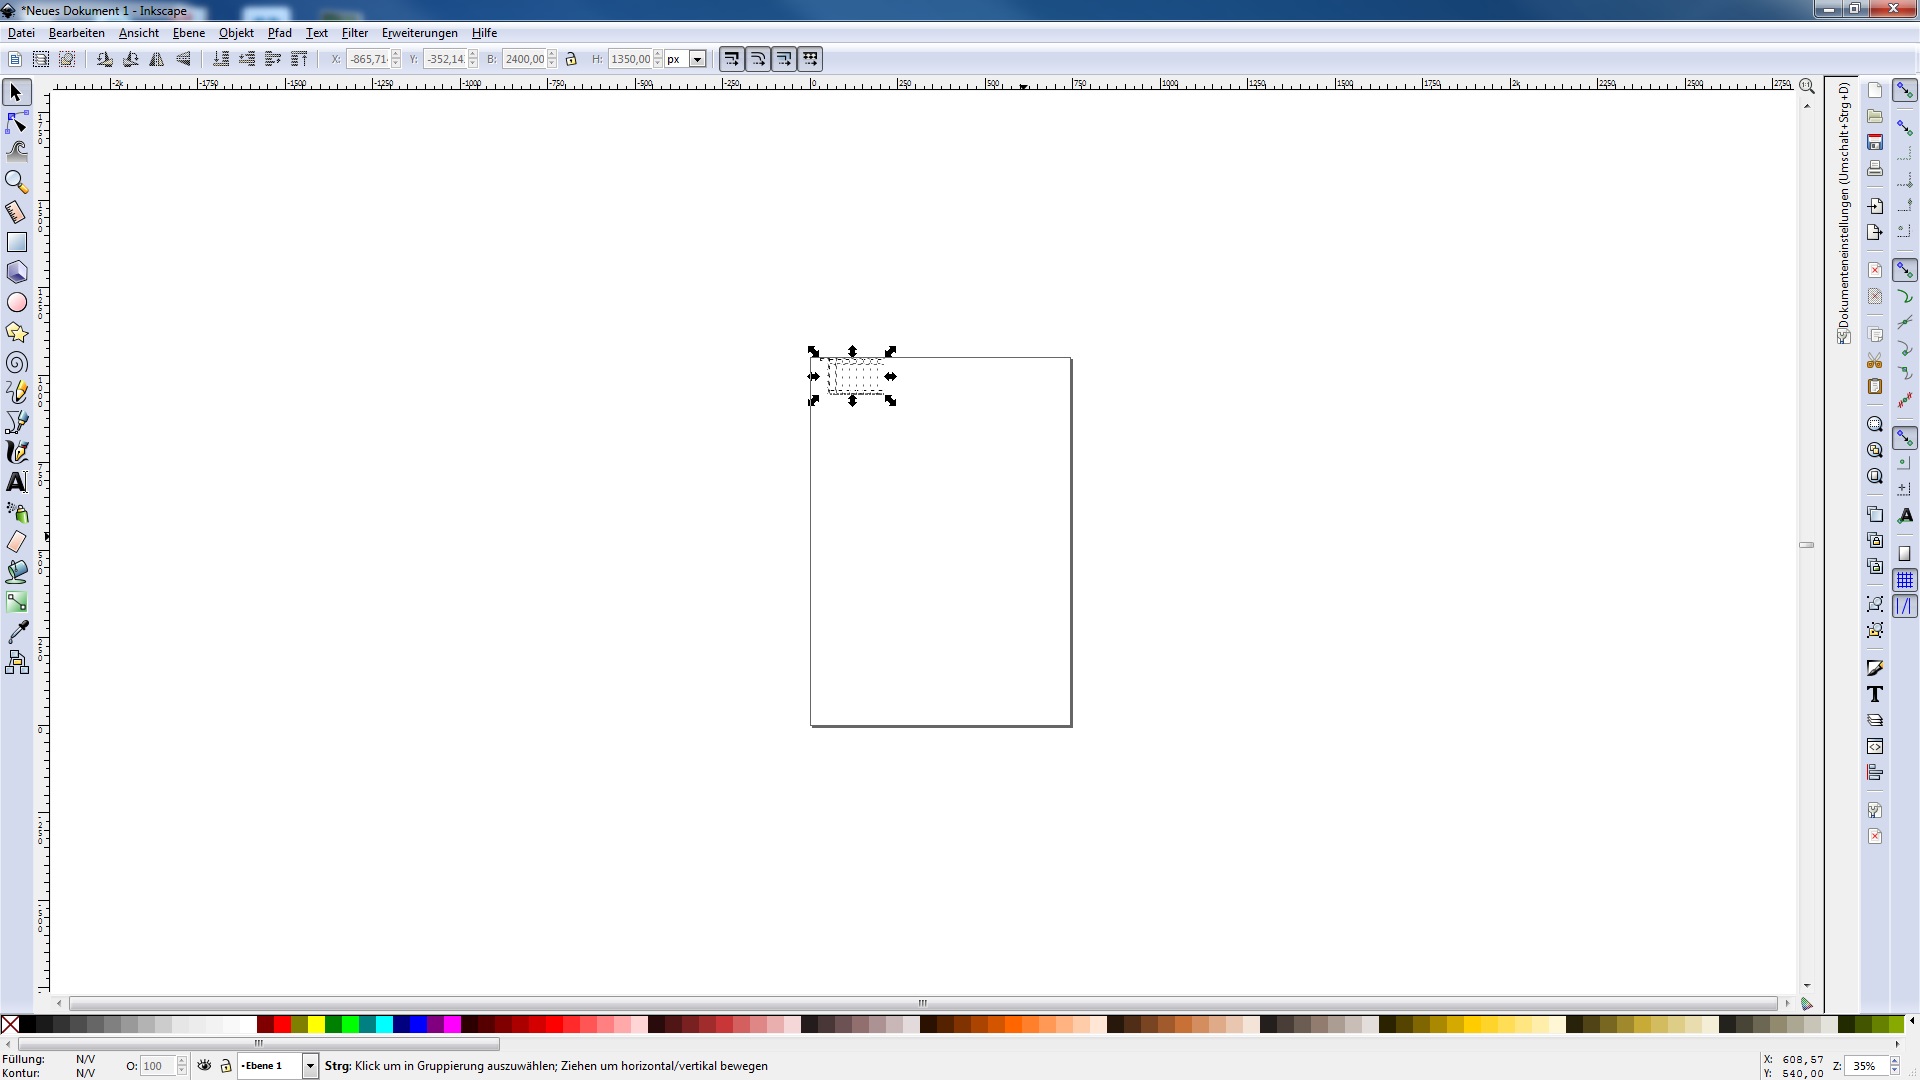Pick the yellow palette swatch
1920x1080 pixels.
tap(316, 1024)
